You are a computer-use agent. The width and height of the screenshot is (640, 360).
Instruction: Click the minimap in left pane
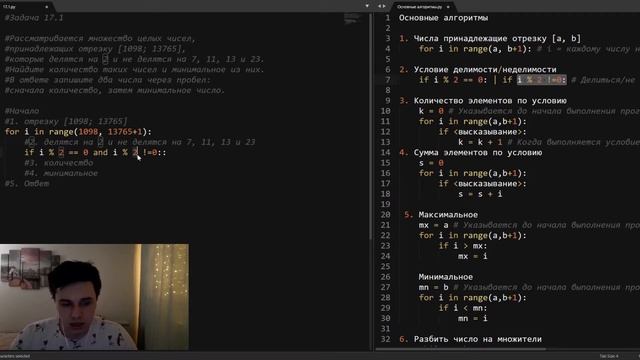point(352,19)
